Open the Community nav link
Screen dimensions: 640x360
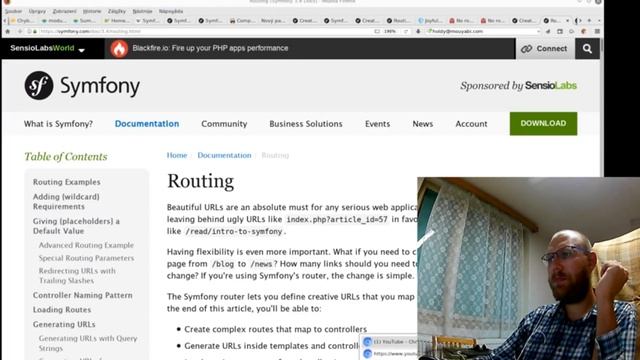[224, 124]
